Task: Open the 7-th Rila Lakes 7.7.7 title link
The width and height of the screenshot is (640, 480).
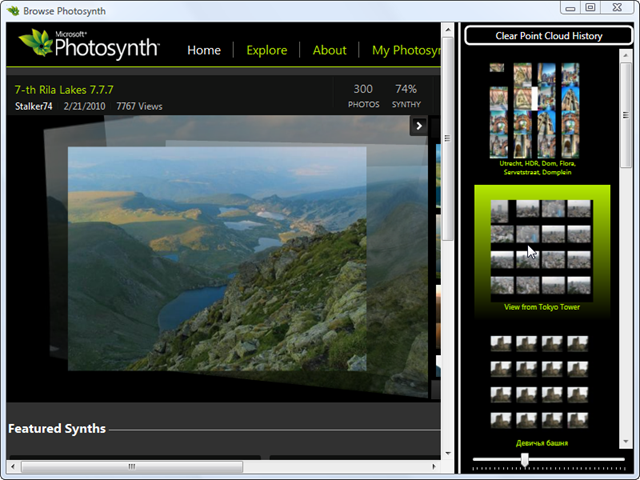Action: point(64,89)
